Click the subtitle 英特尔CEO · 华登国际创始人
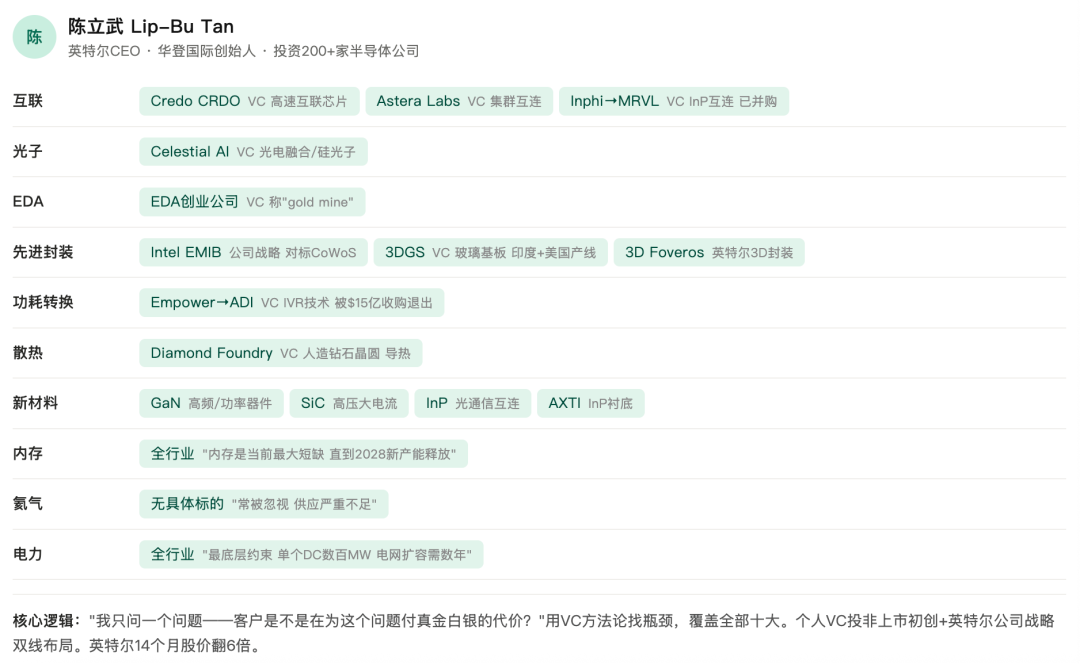This screenshot has height=664, width=1080. coord(162,51)
